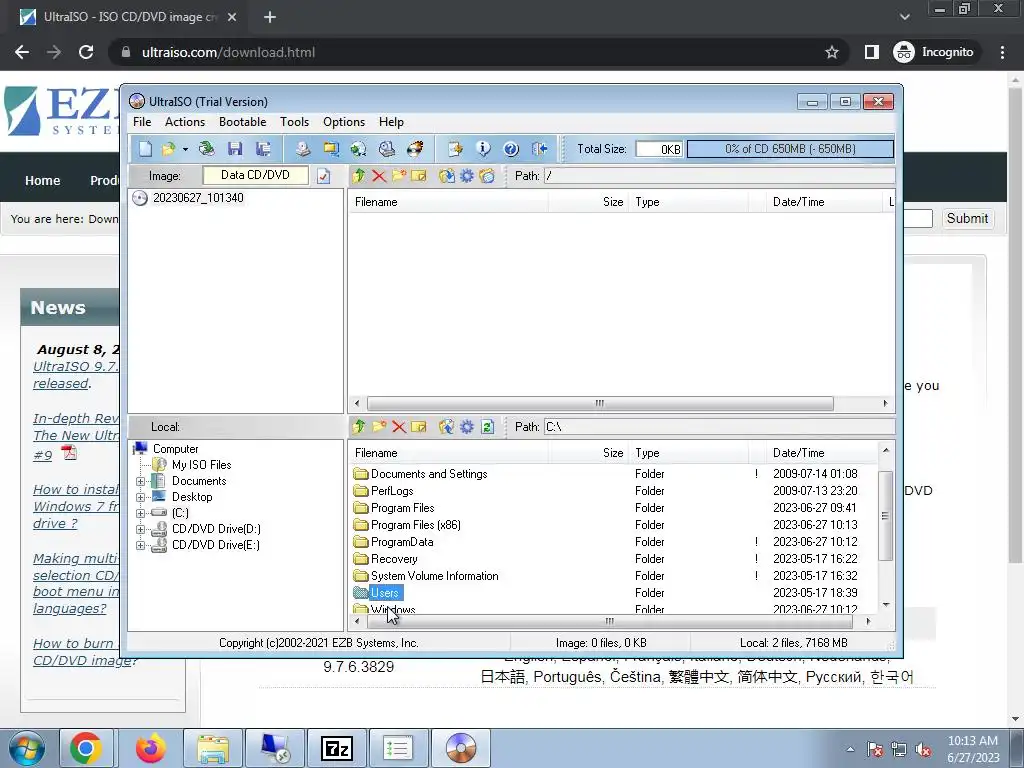Click Mount to Virtual Drive icon
Viewport: 1024px width, 768px height.
[387, 149]
